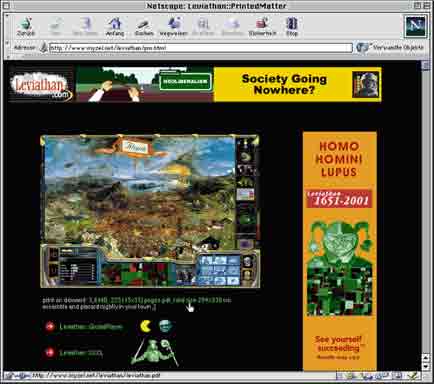
Task: Open the Leviathan GlobalPlayer link
Action: (x=91, y=327)
